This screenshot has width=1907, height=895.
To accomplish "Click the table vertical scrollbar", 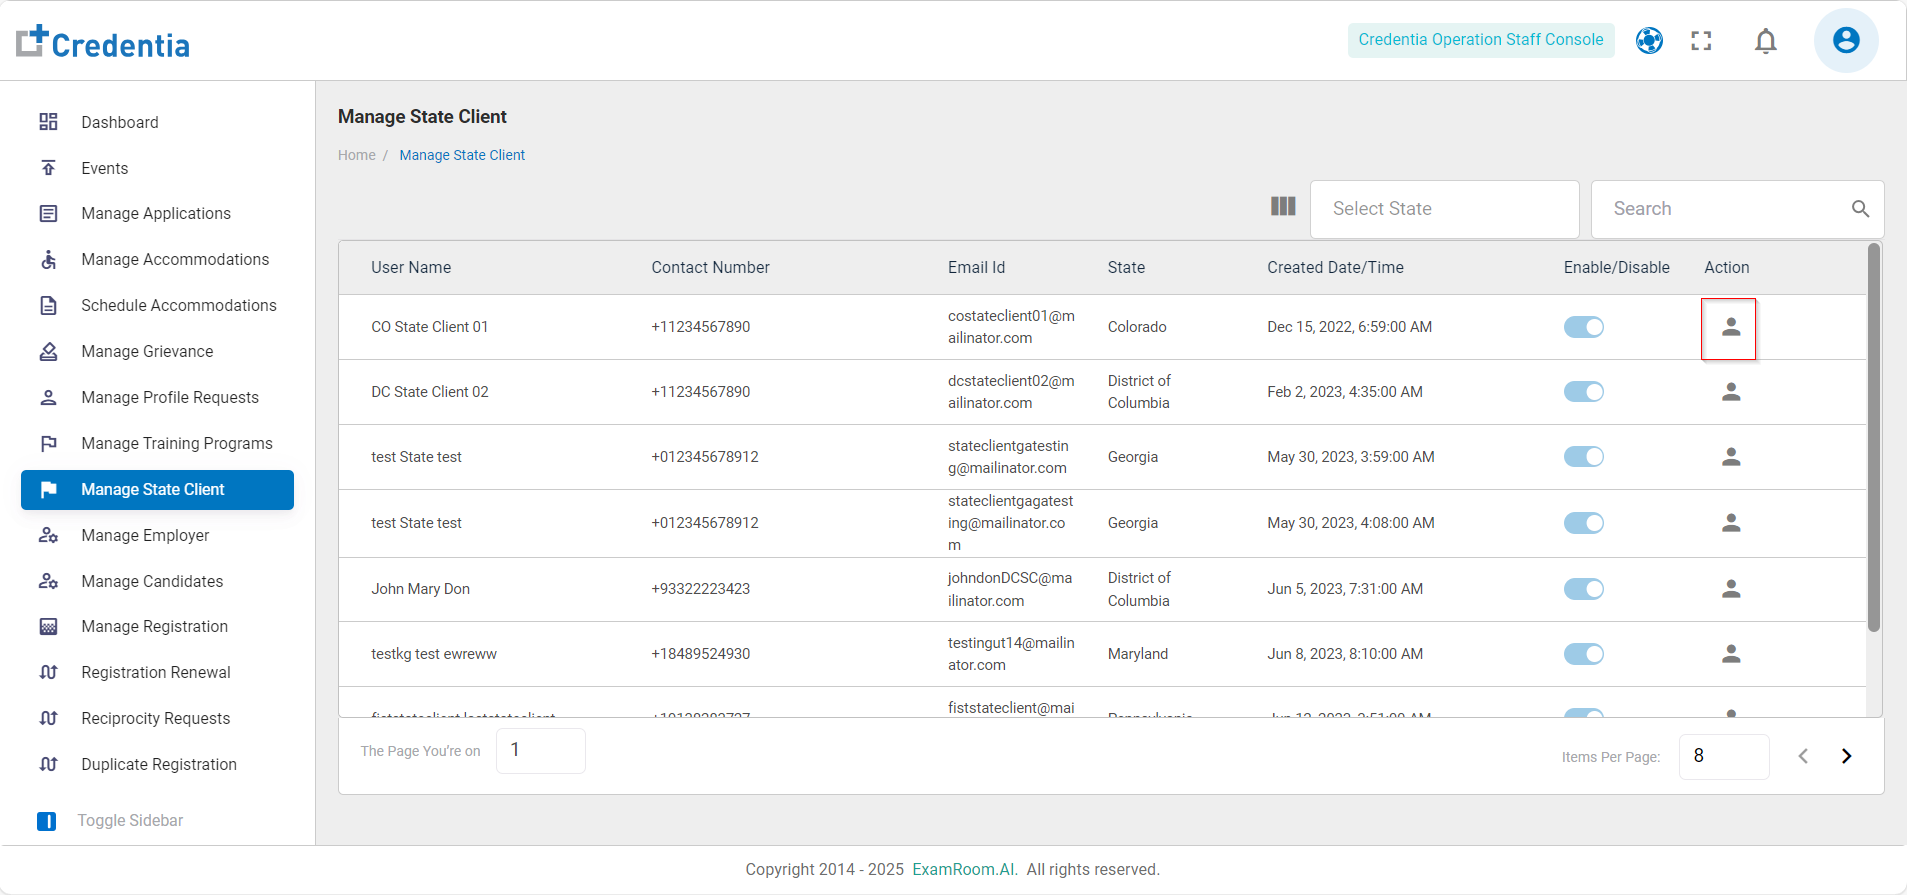I will pos(1874,438).
